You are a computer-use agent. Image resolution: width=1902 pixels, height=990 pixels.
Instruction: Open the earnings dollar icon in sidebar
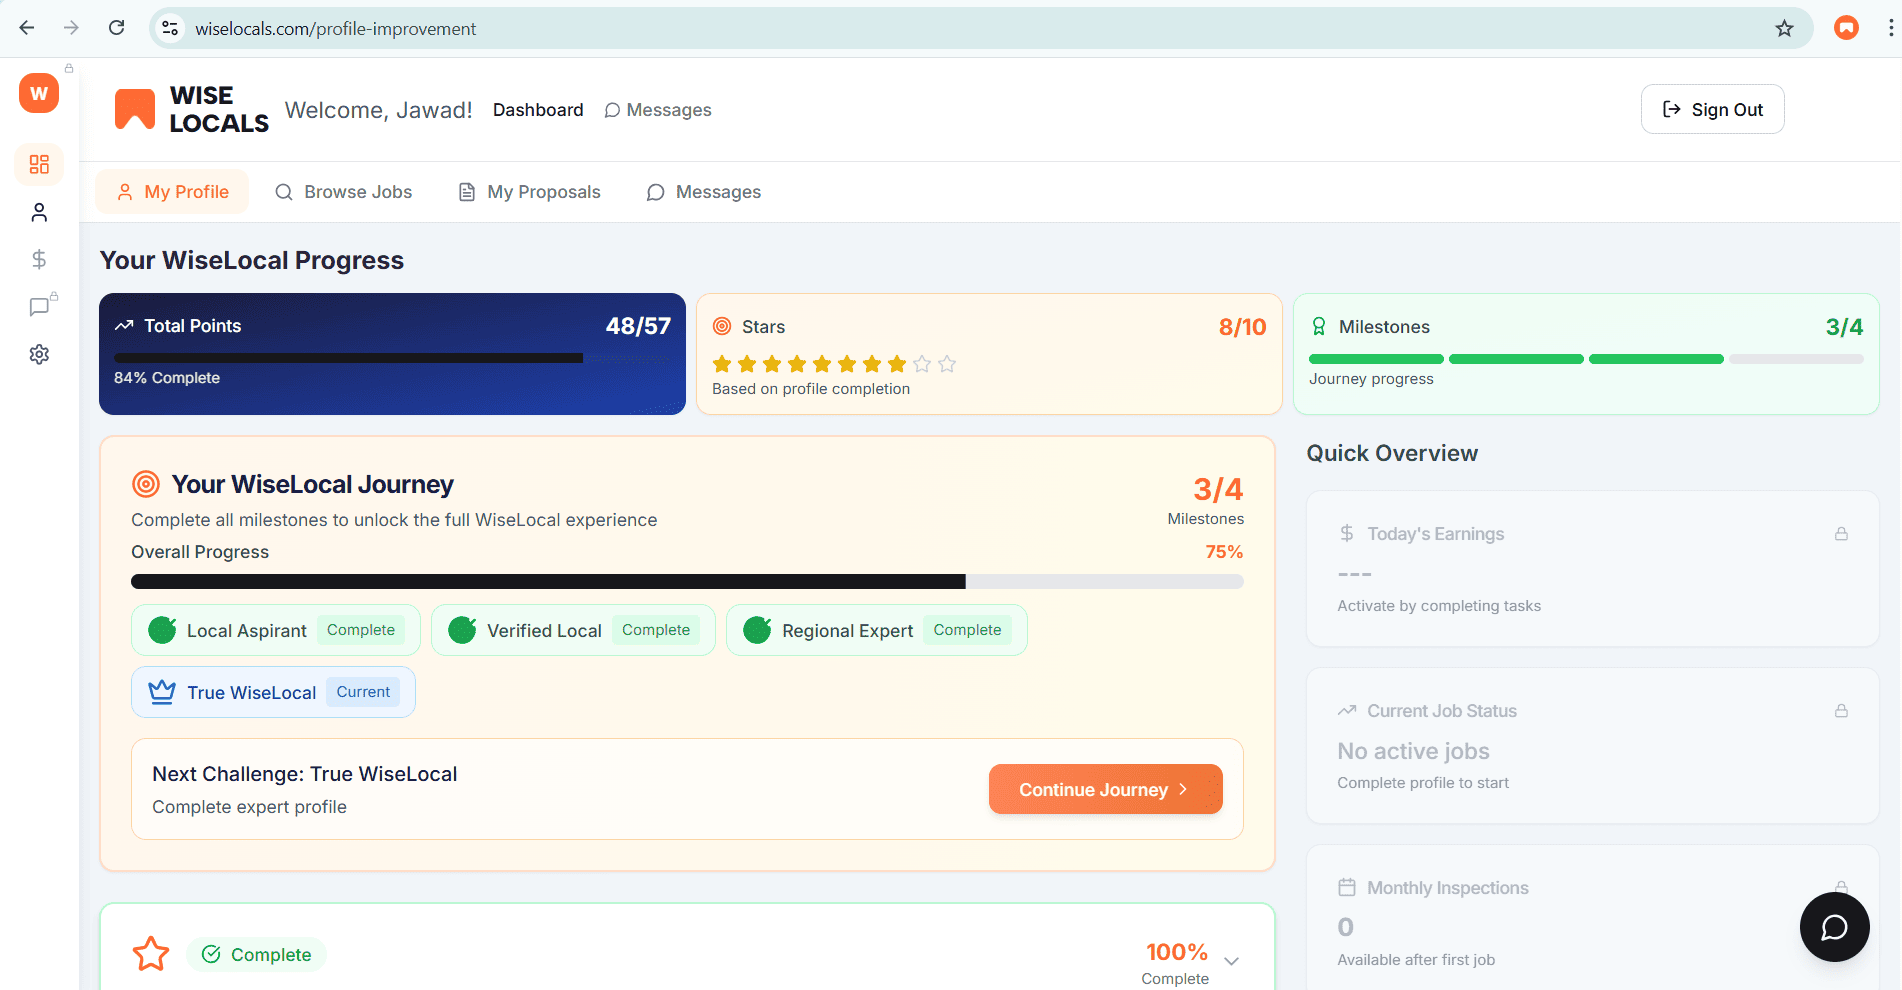pyautogui.click(x=39, y=259)
